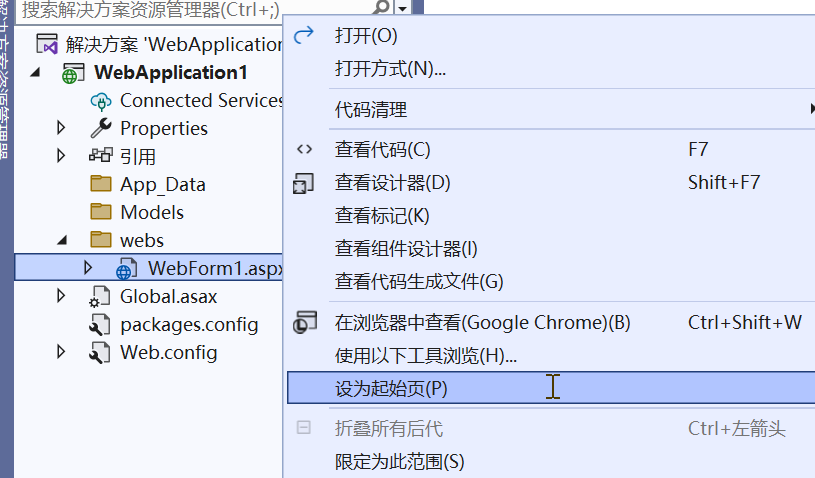This screenshot has height=478, width=815.
Task: Expand the WebForm1.aspx node arrow
Action: (x=88, y=268)
